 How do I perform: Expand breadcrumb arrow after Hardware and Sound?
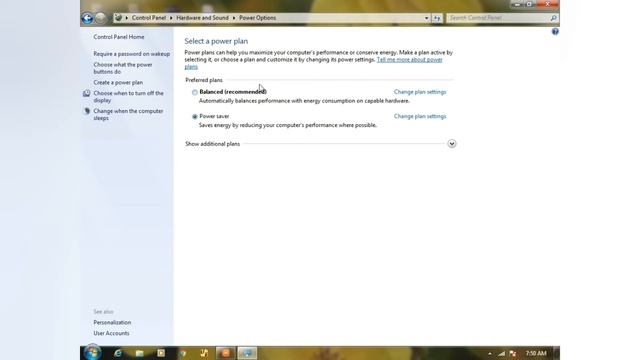tap(234, 18)
